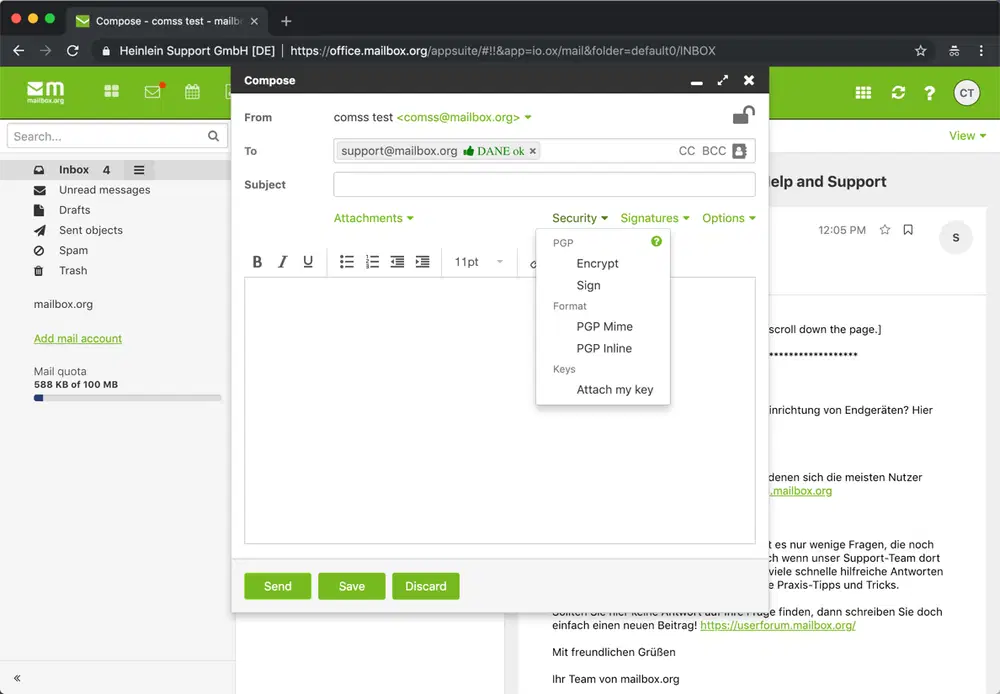The height and width of the screenshot is (694, 1000).
Task: Click the sender avatar S
Action: 955,237
